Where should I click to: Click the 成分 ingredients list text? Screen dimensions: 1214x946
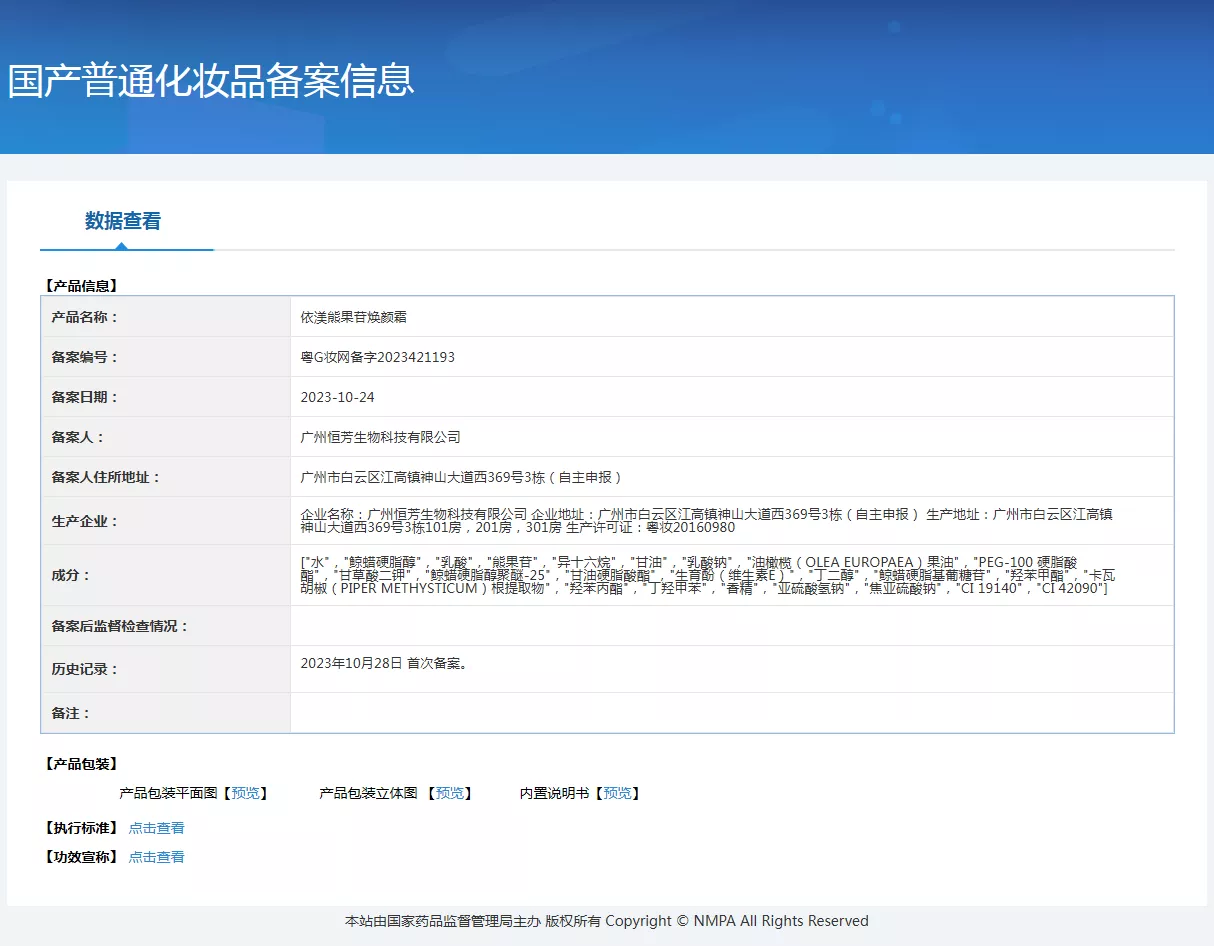(704, 575)
